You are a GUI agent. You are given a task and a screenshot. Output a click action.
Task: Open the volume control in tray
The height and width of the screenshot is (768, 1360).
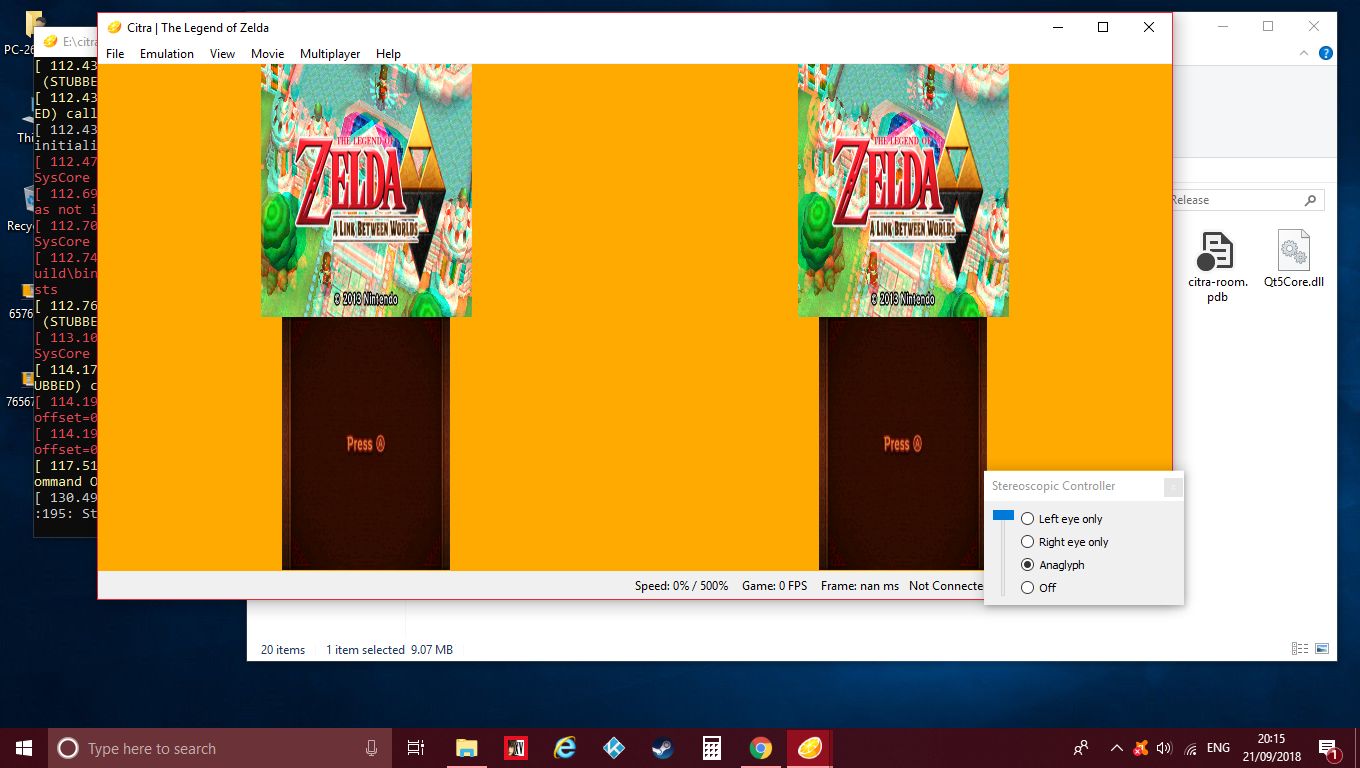[x=1164, y=748]
